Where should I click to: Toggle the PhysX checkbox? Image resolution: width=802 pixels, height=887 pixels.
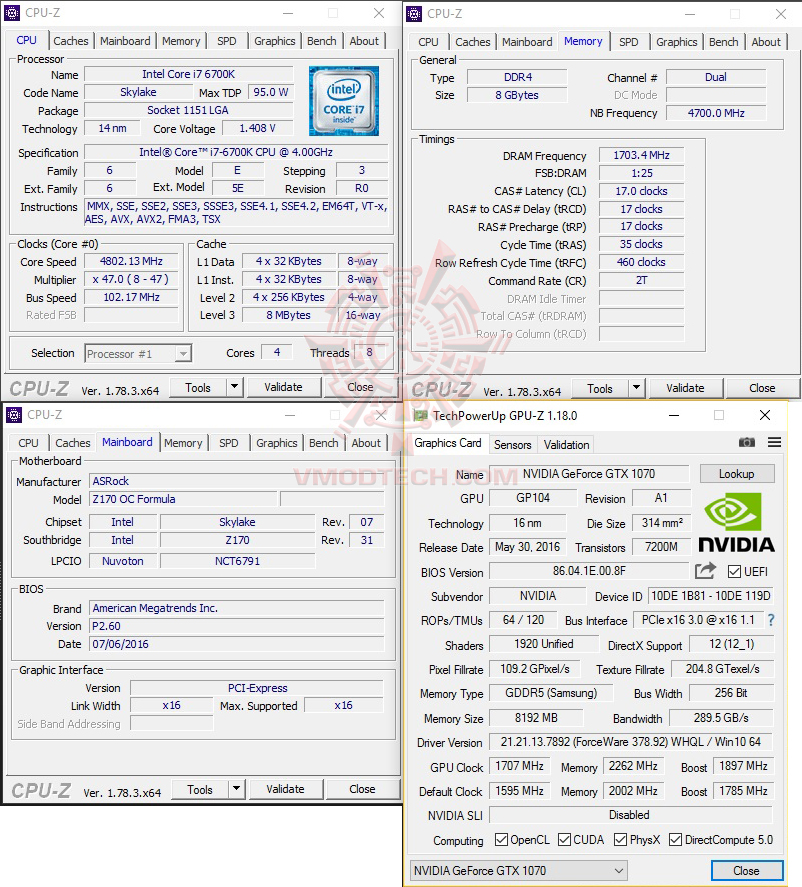pos(620,839)
